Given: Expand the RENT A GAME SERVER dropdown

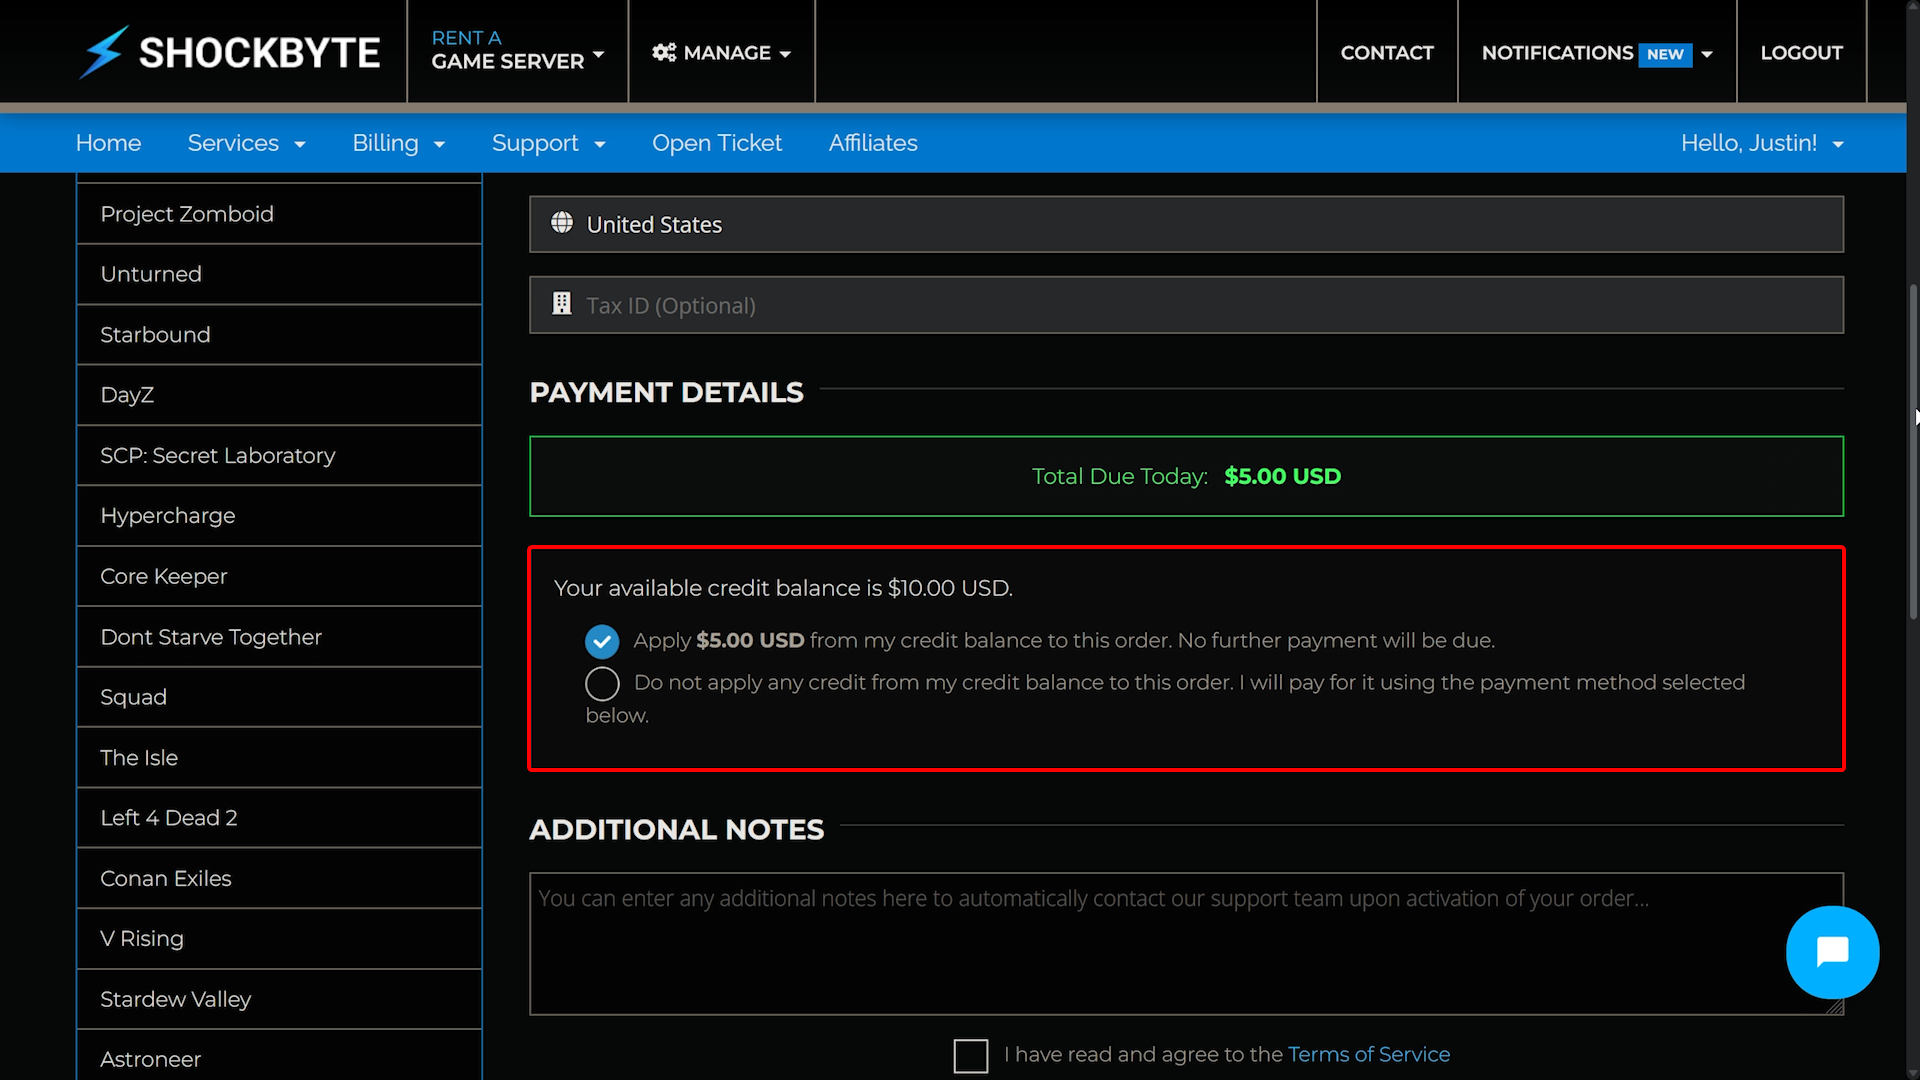Looking at the screenshot, I should pos(516,50).
